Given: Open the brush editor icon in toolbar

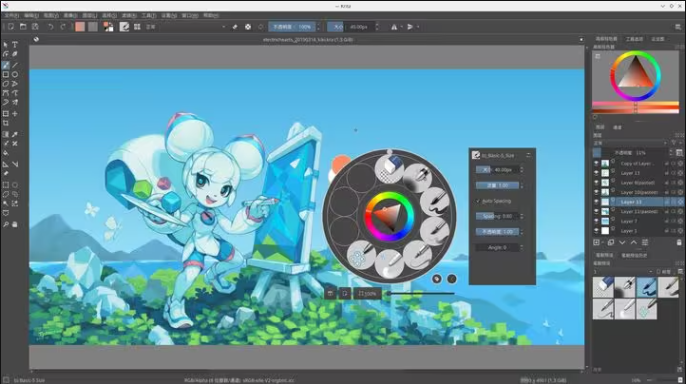Looking at the screenshot, I should (124, 27).
